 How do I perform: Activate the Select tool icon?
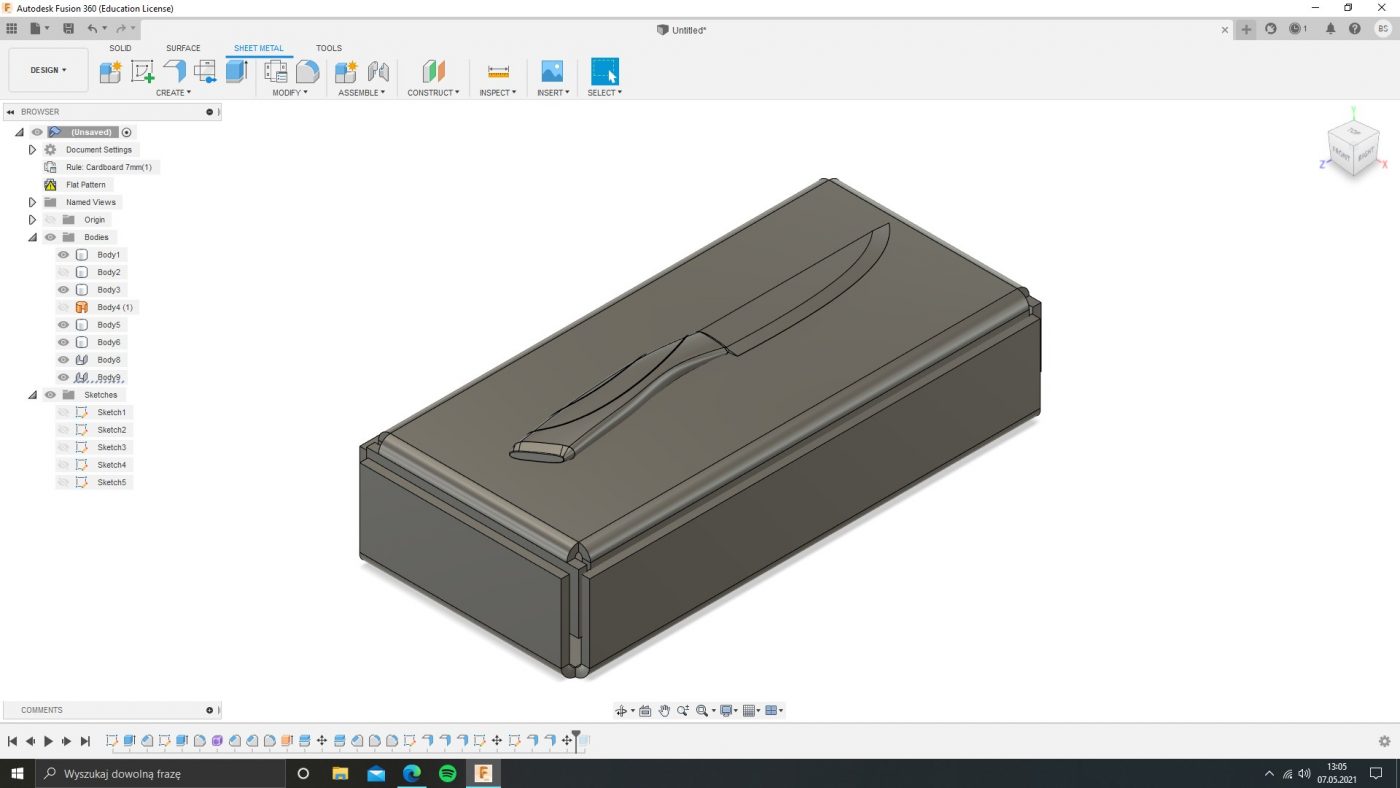pyautogui.click(x=604, y=71)
